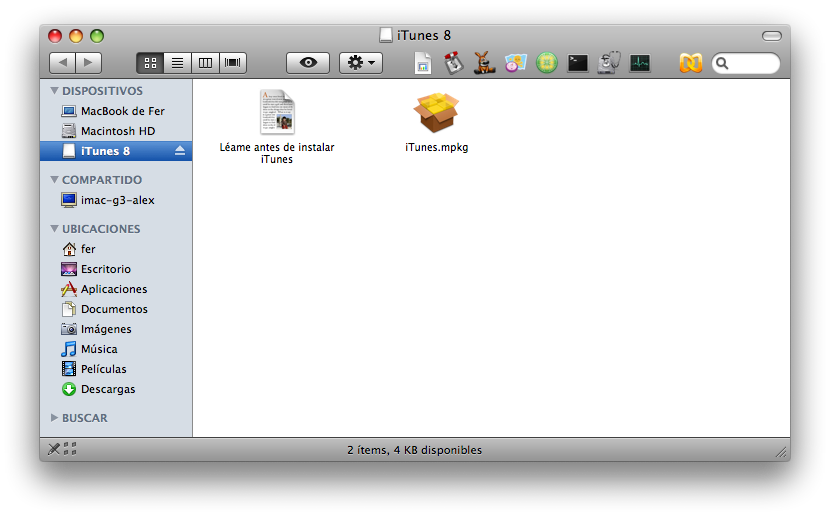Select MacBook de Fer in sidebar
This screenshot has height=516, width=830.
[x=116, y=111]
